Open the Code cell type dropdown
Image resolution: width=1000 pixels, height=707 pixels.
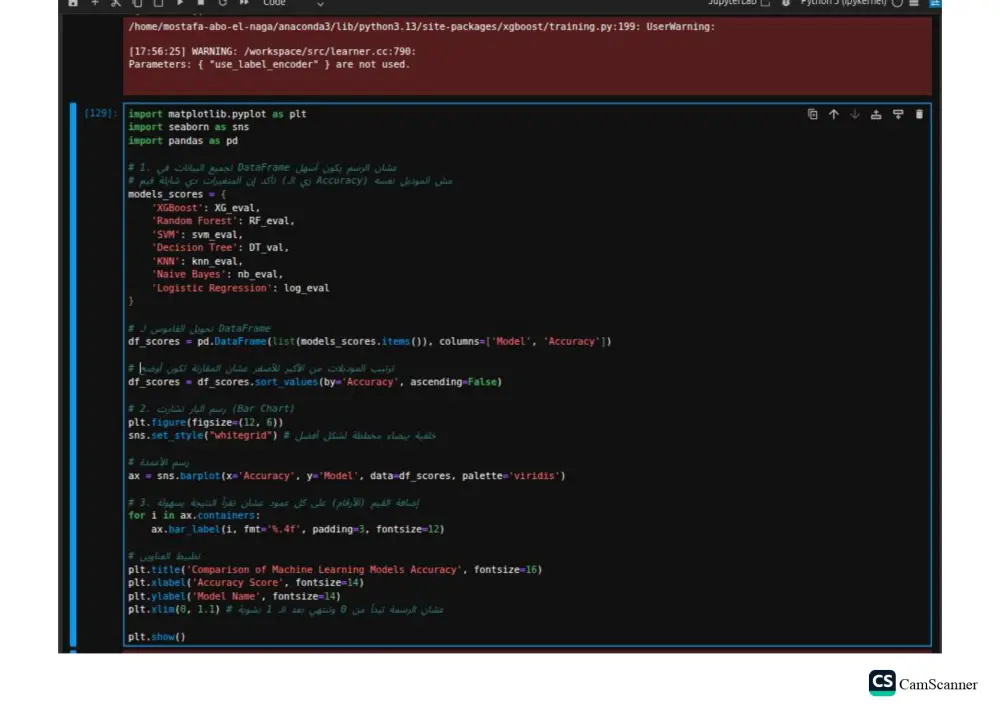click(x=293, y=3)
